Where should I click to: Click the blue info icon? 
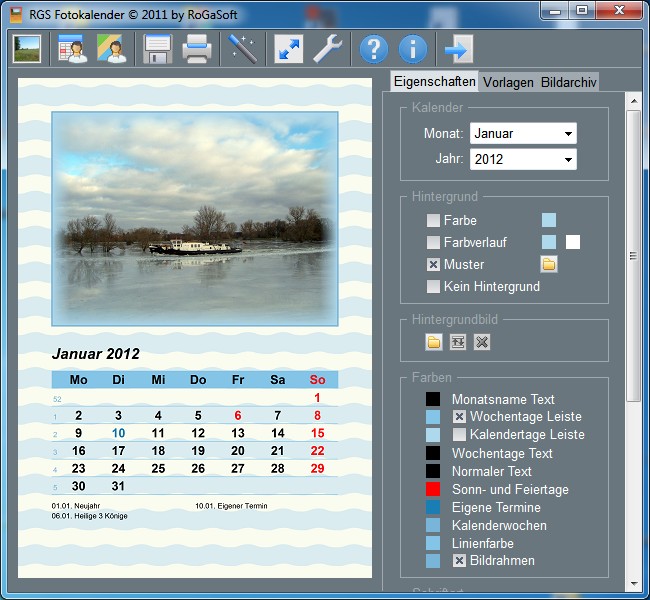[x=413, y=48]
